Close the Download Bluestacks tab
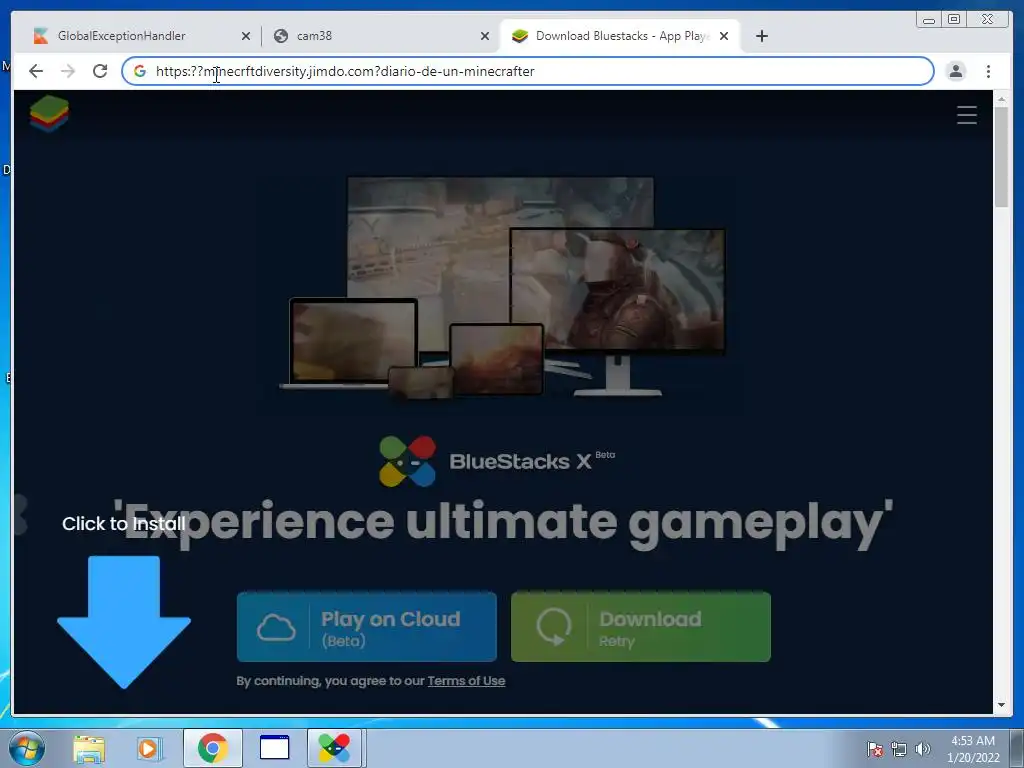The height and width of the screenshot is (768, 1024). click(724, 37)
